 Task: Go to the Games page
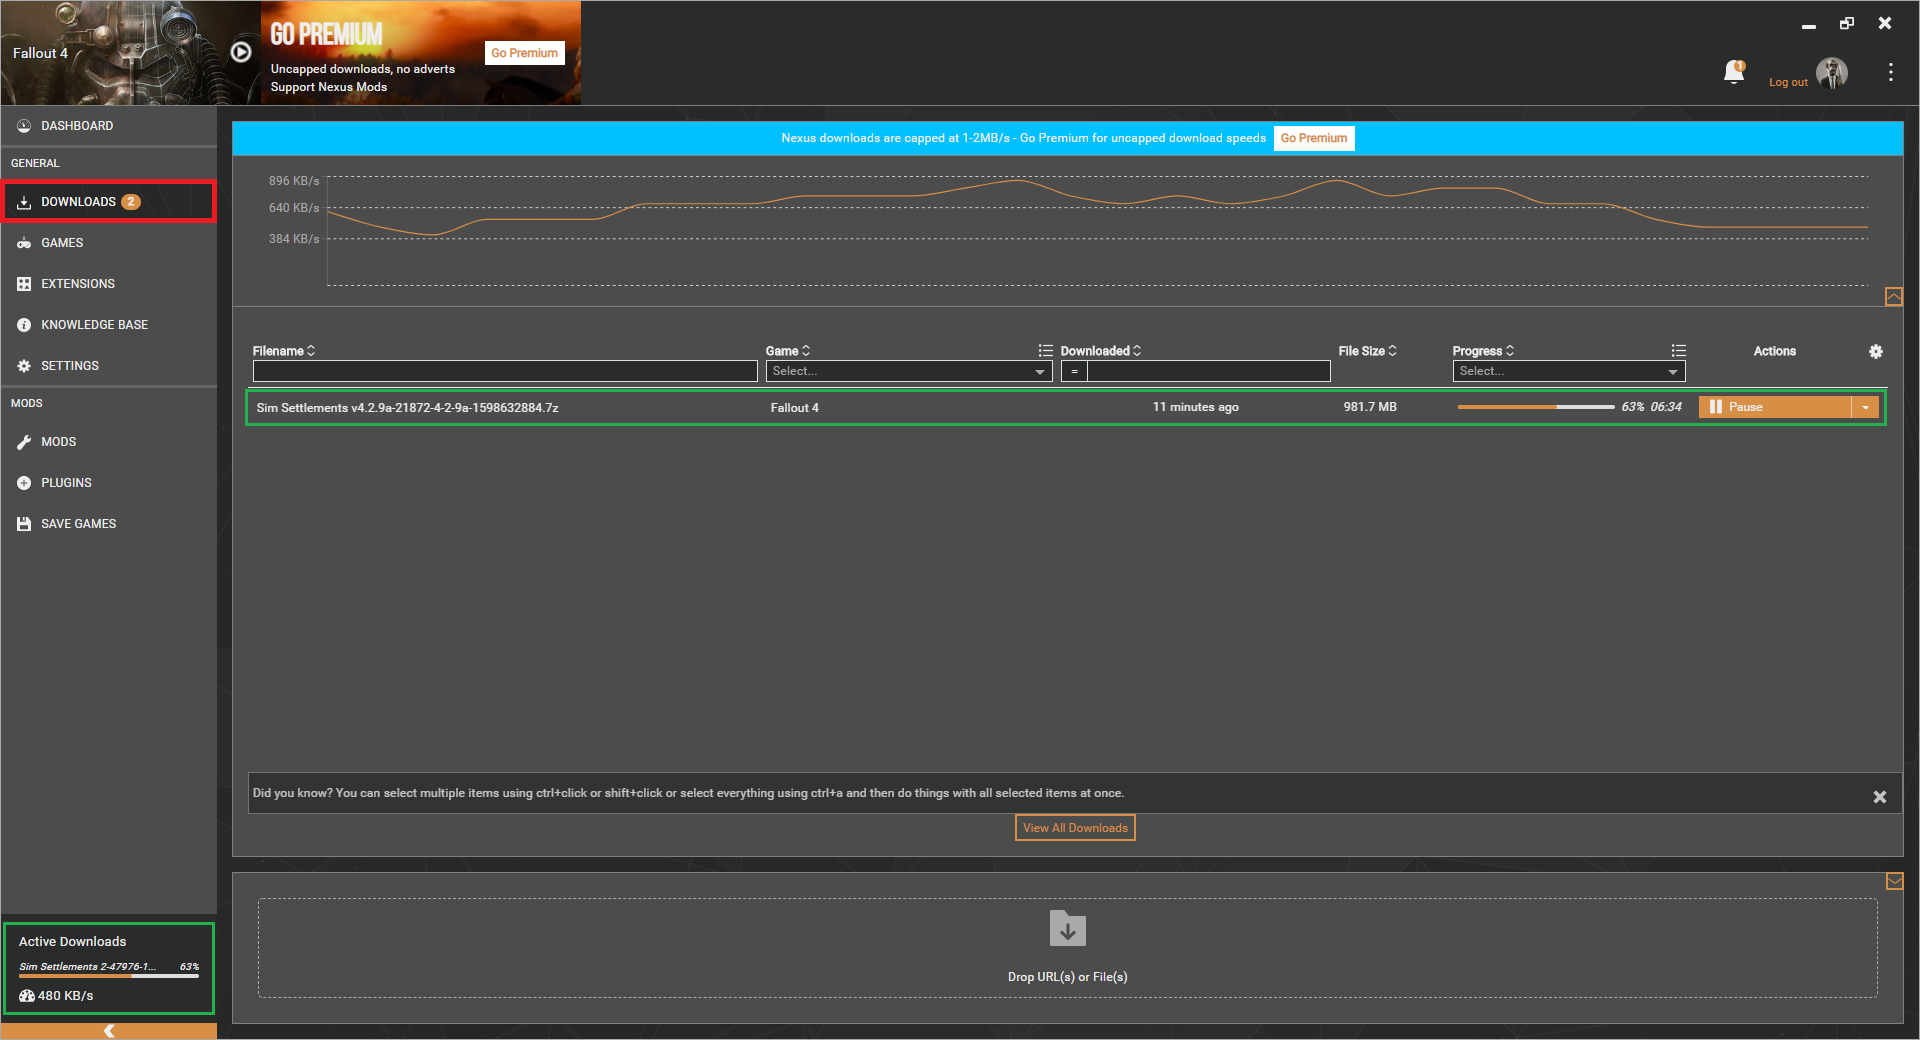109,243
